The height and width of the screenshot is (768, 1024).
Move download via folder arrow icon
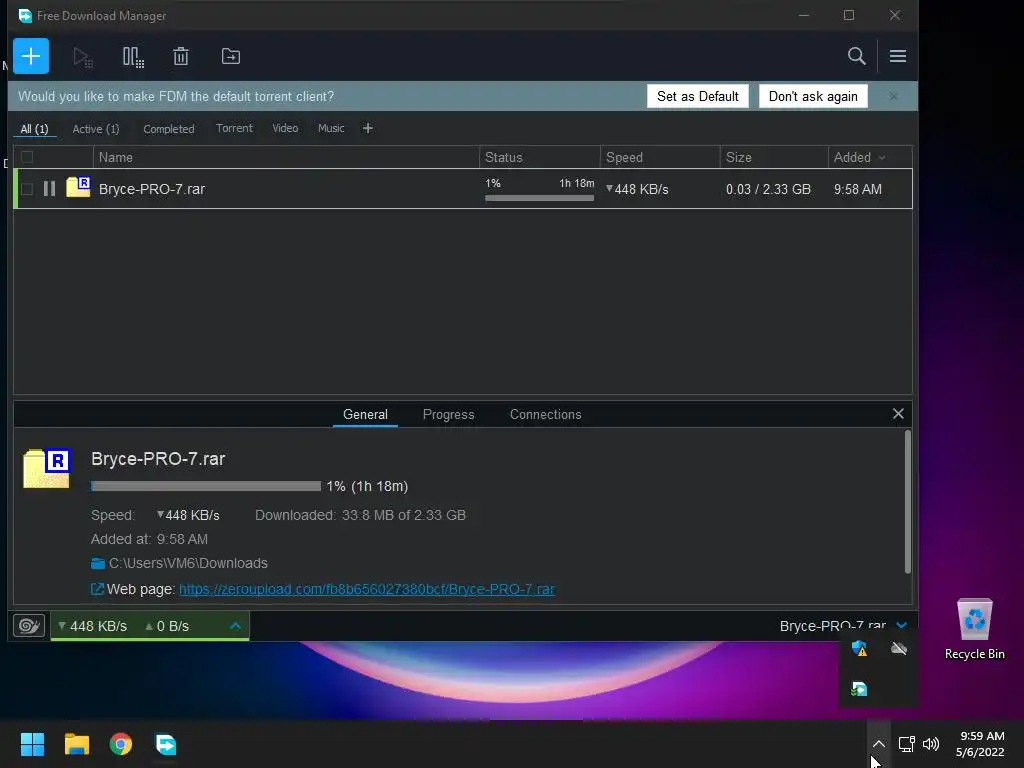(231, 57)
